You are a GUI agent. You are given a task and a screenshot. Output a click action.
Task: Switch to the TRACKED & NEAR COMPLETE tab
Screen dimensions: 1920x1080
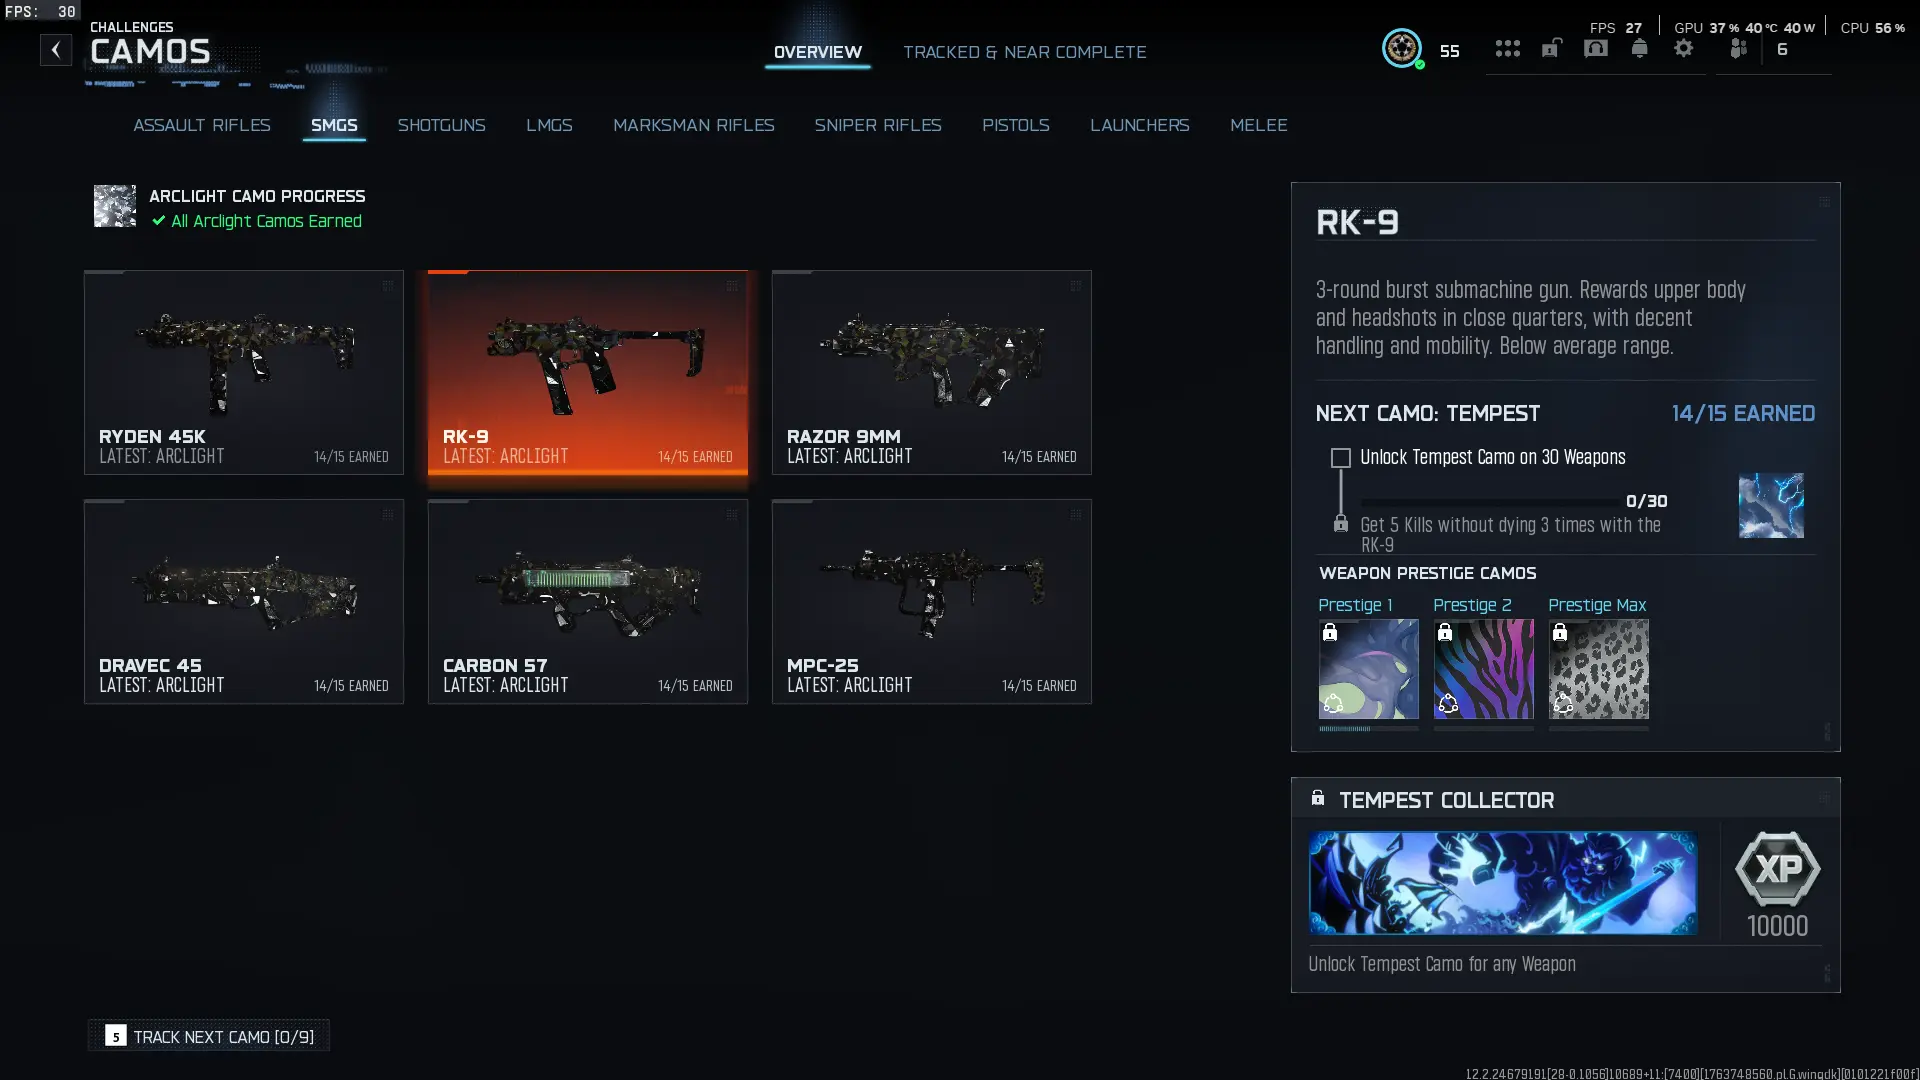pos(1025,52)
